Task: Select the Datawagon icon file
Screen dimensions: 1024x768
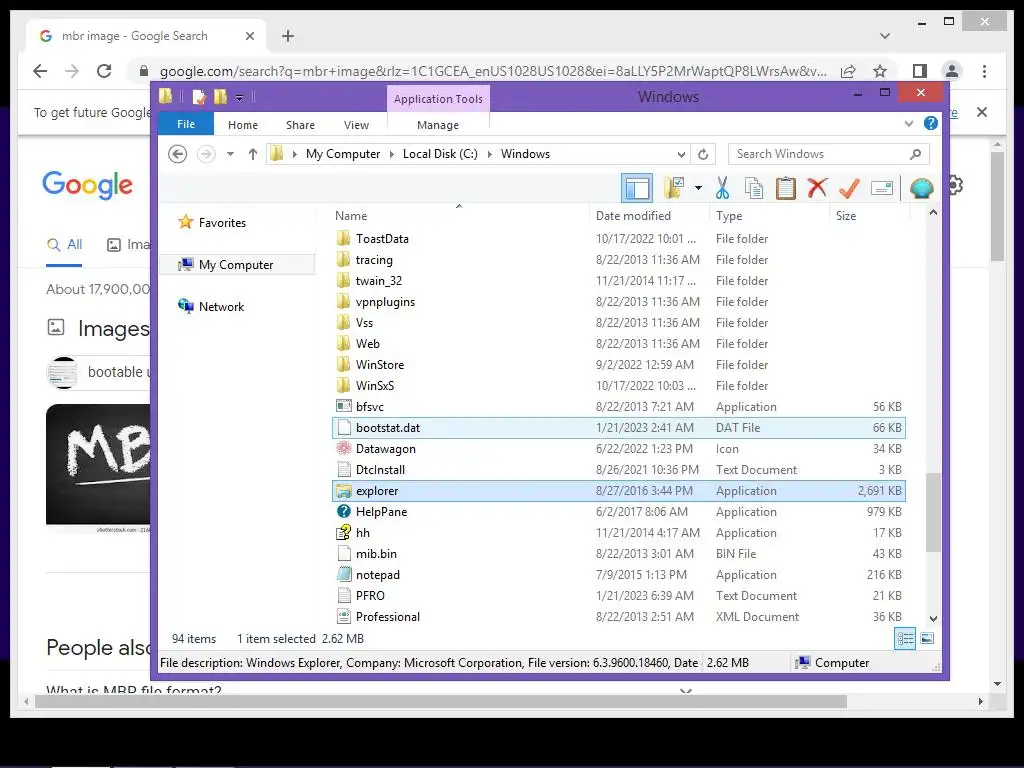Action: pyautogui.click(x=618, y=449)
